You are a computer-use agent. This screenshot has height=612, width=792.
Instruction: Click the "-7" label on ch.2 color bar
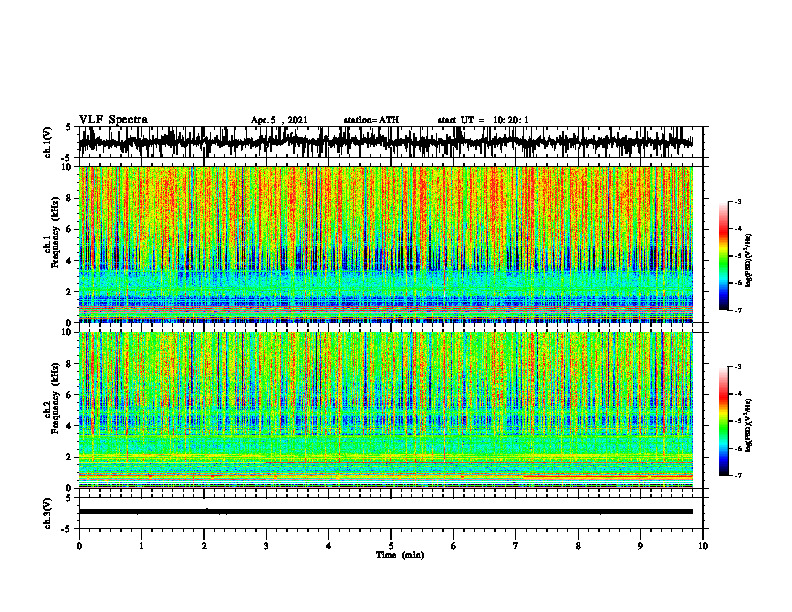pos(738,475)
